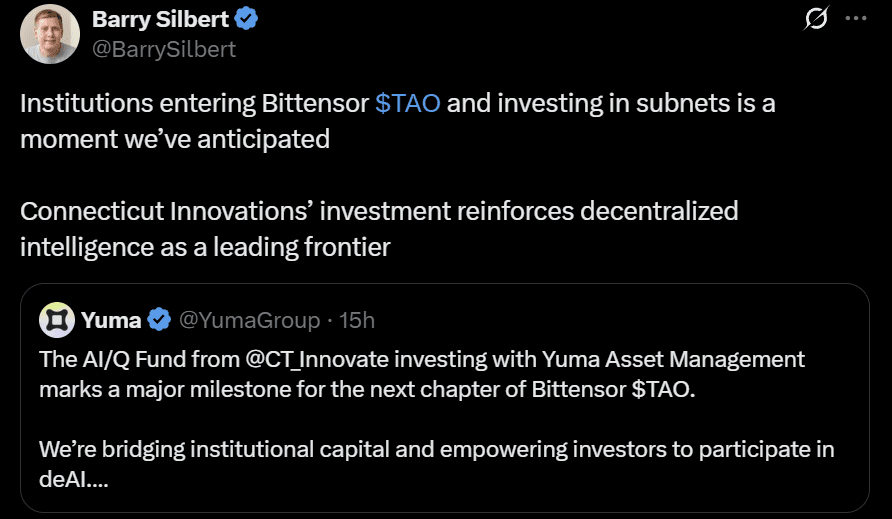892x519 pixels.
Task: Open the Barry Silbert display name link
Action: 160,19
